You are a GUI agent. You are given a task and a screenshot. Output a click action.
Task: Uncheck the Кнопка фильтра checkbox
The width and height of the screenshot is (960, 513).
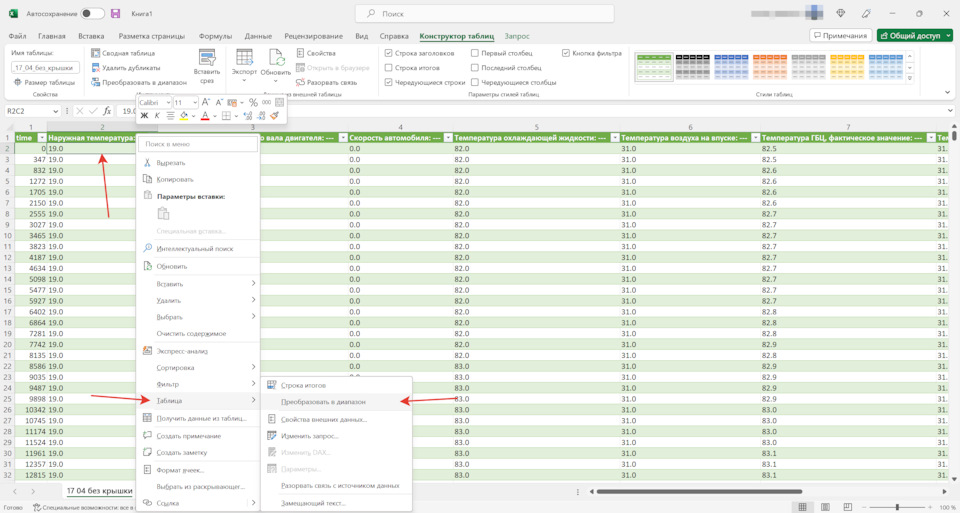[566, 53]
